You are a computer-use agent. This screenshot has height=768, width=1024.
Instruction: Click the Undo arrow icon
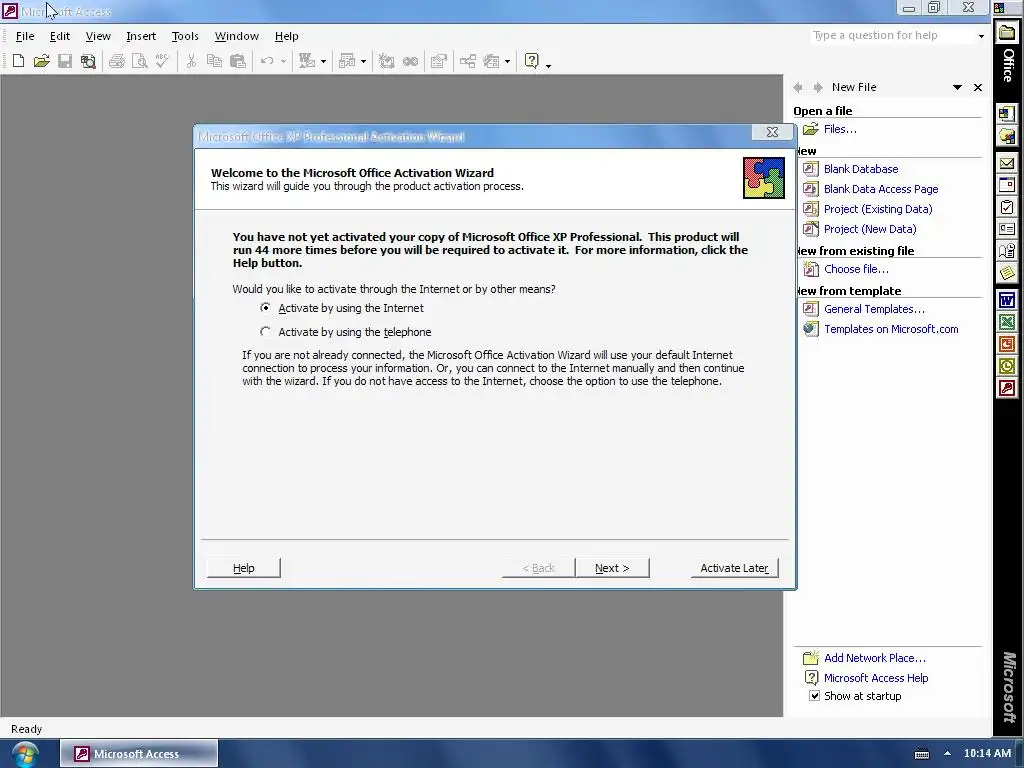click(x=267, y=61)
